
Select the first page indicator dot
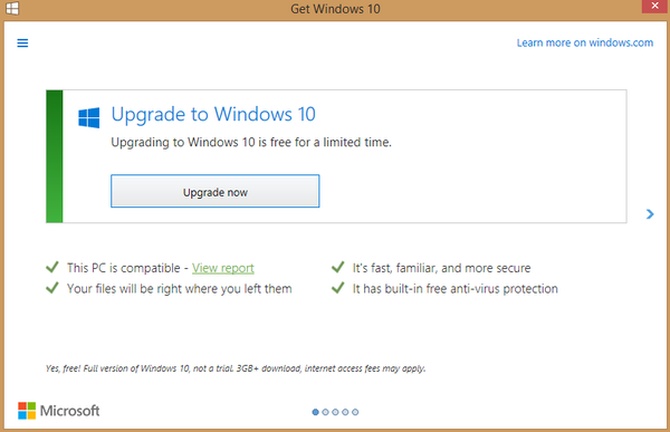coord(316,411)
